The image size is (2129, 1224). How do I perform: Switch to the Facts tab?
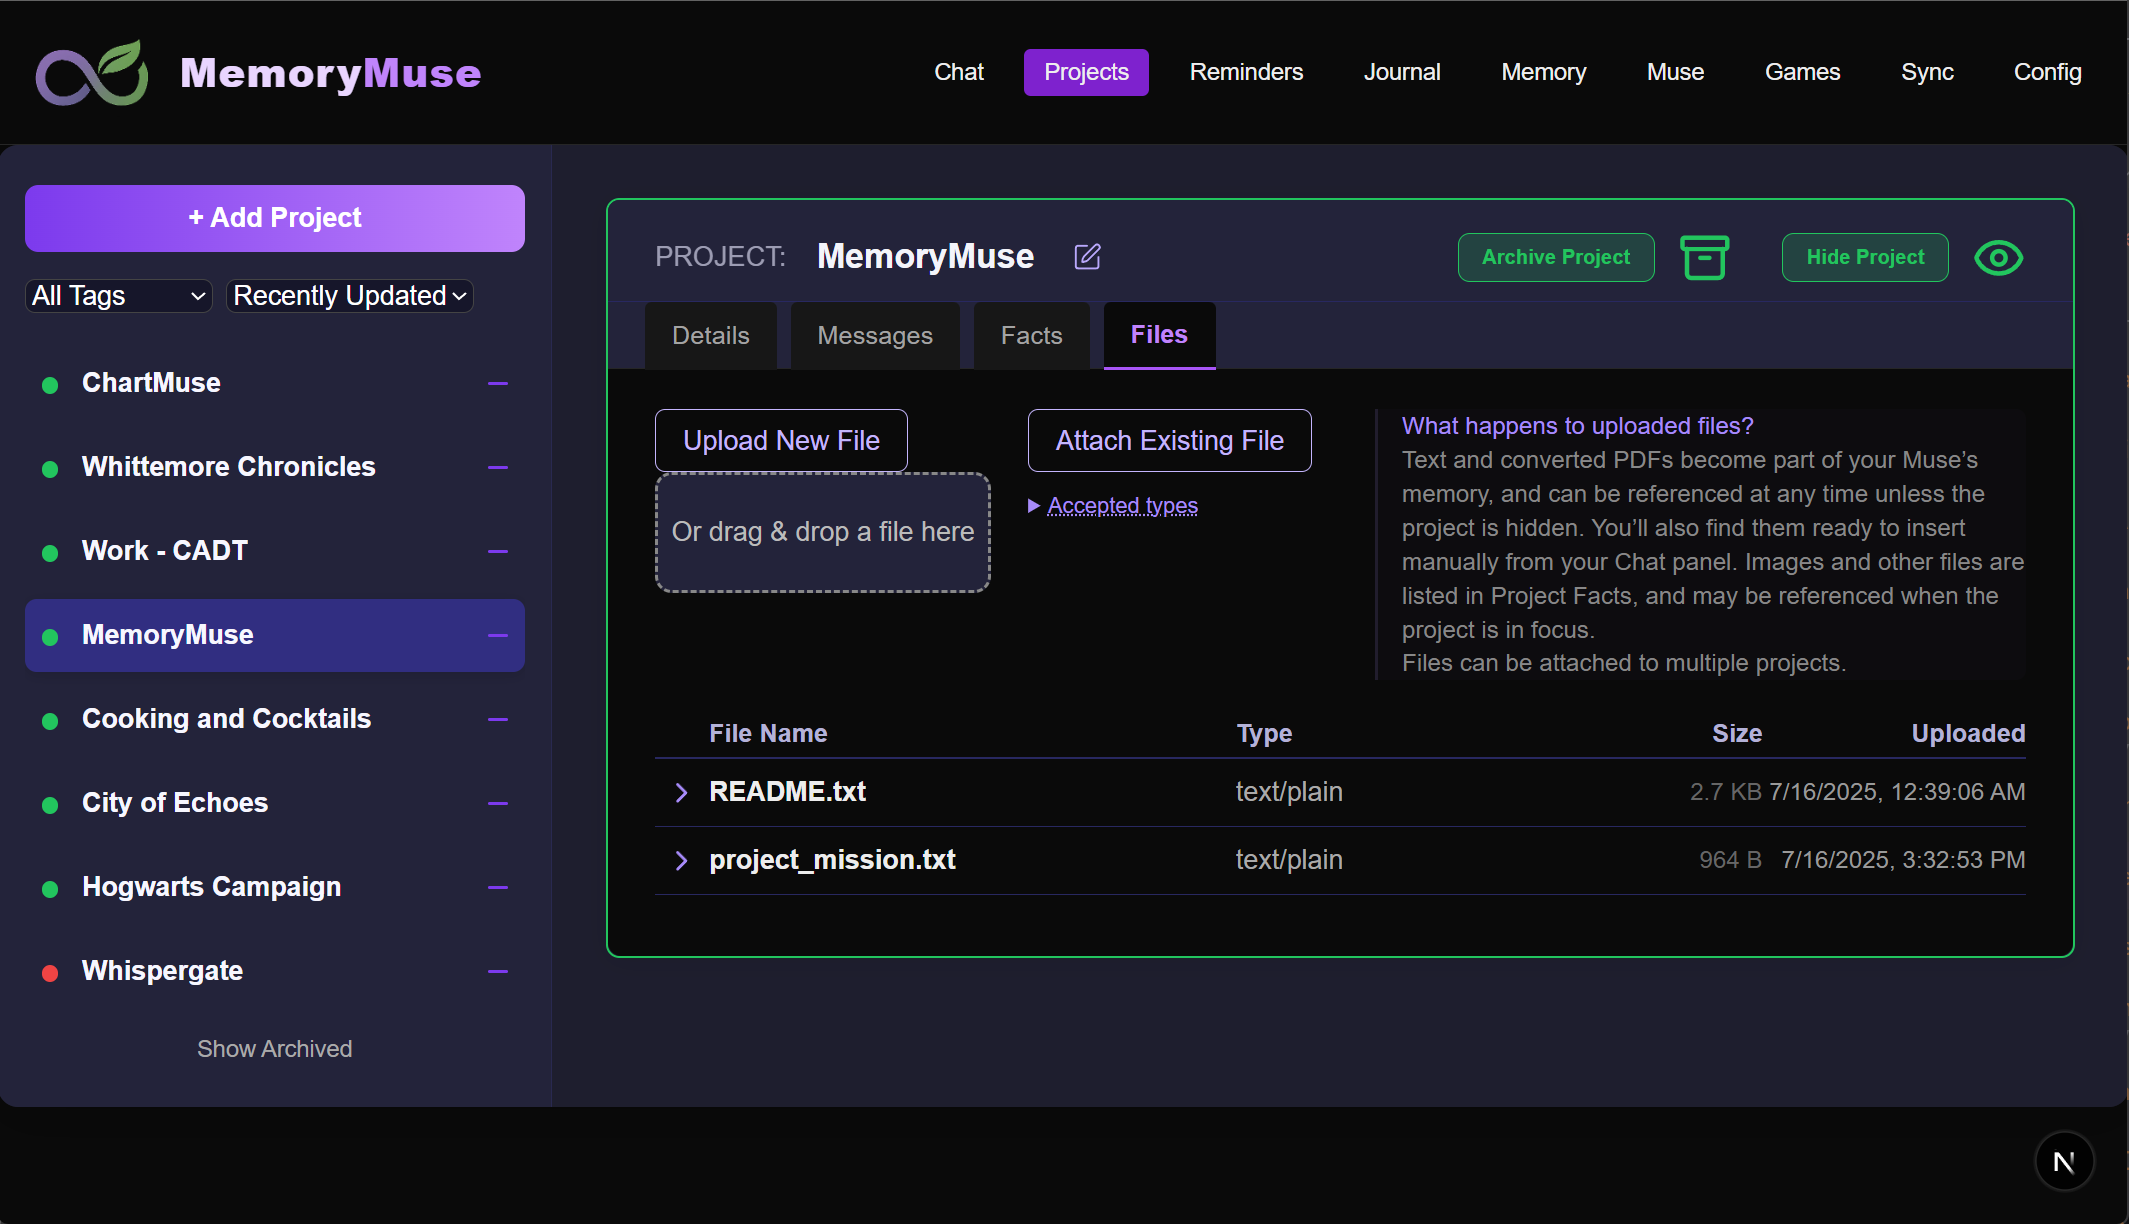pos(1031,335)
